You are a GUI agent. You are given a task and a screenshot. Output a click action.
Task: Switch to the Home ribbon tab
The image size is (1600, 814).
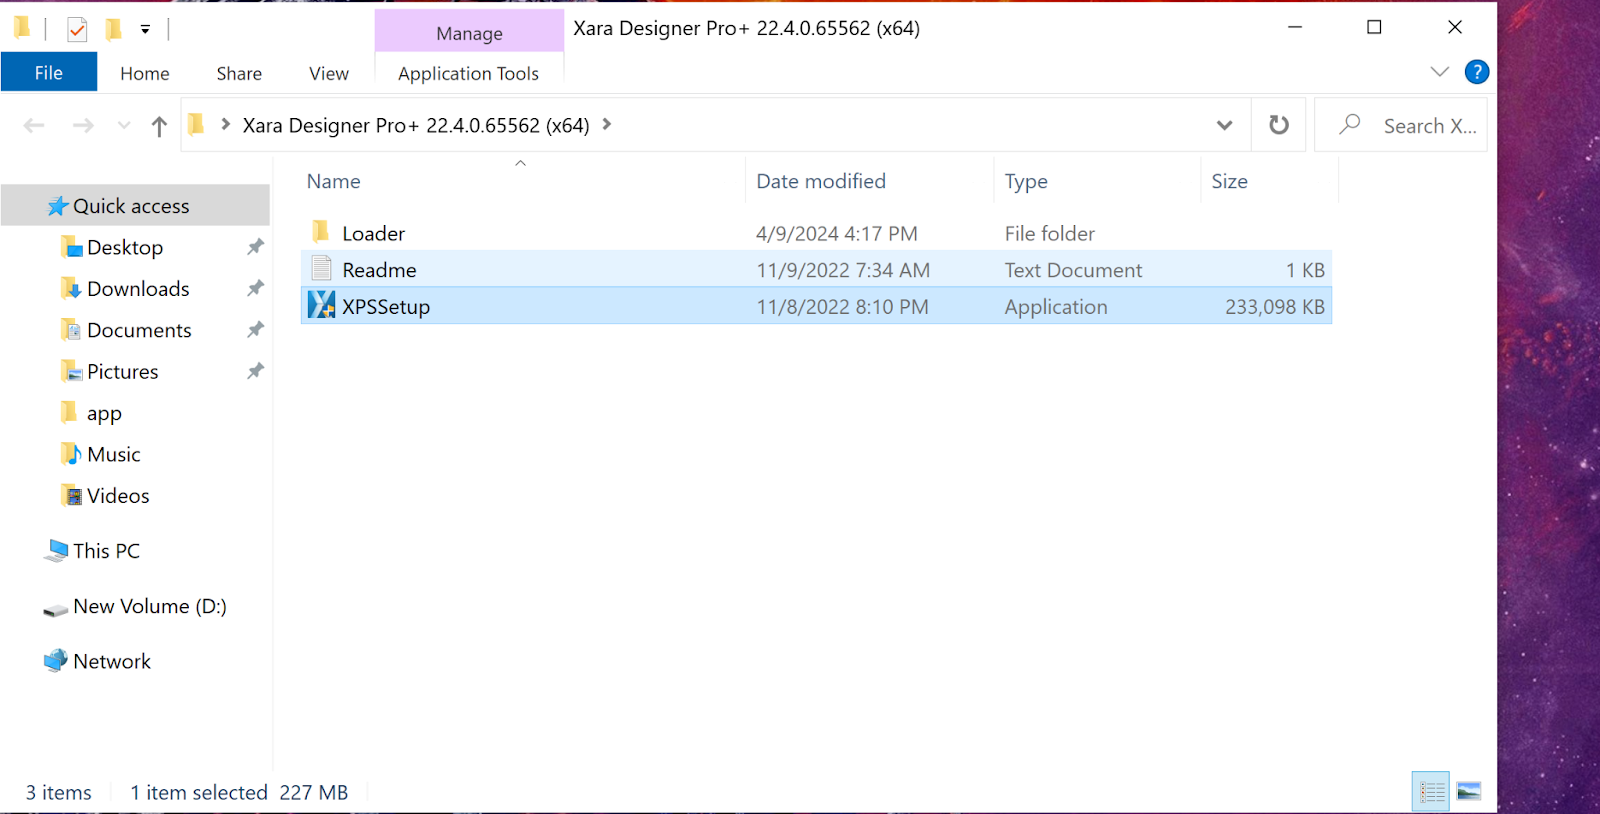pyautogui.click(x=145, y=73)
